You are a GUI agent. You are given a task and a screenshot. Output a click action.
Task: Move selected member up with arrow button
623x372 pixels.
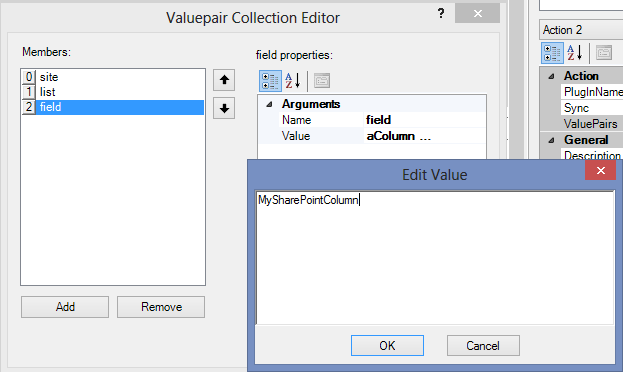(224, 80)
